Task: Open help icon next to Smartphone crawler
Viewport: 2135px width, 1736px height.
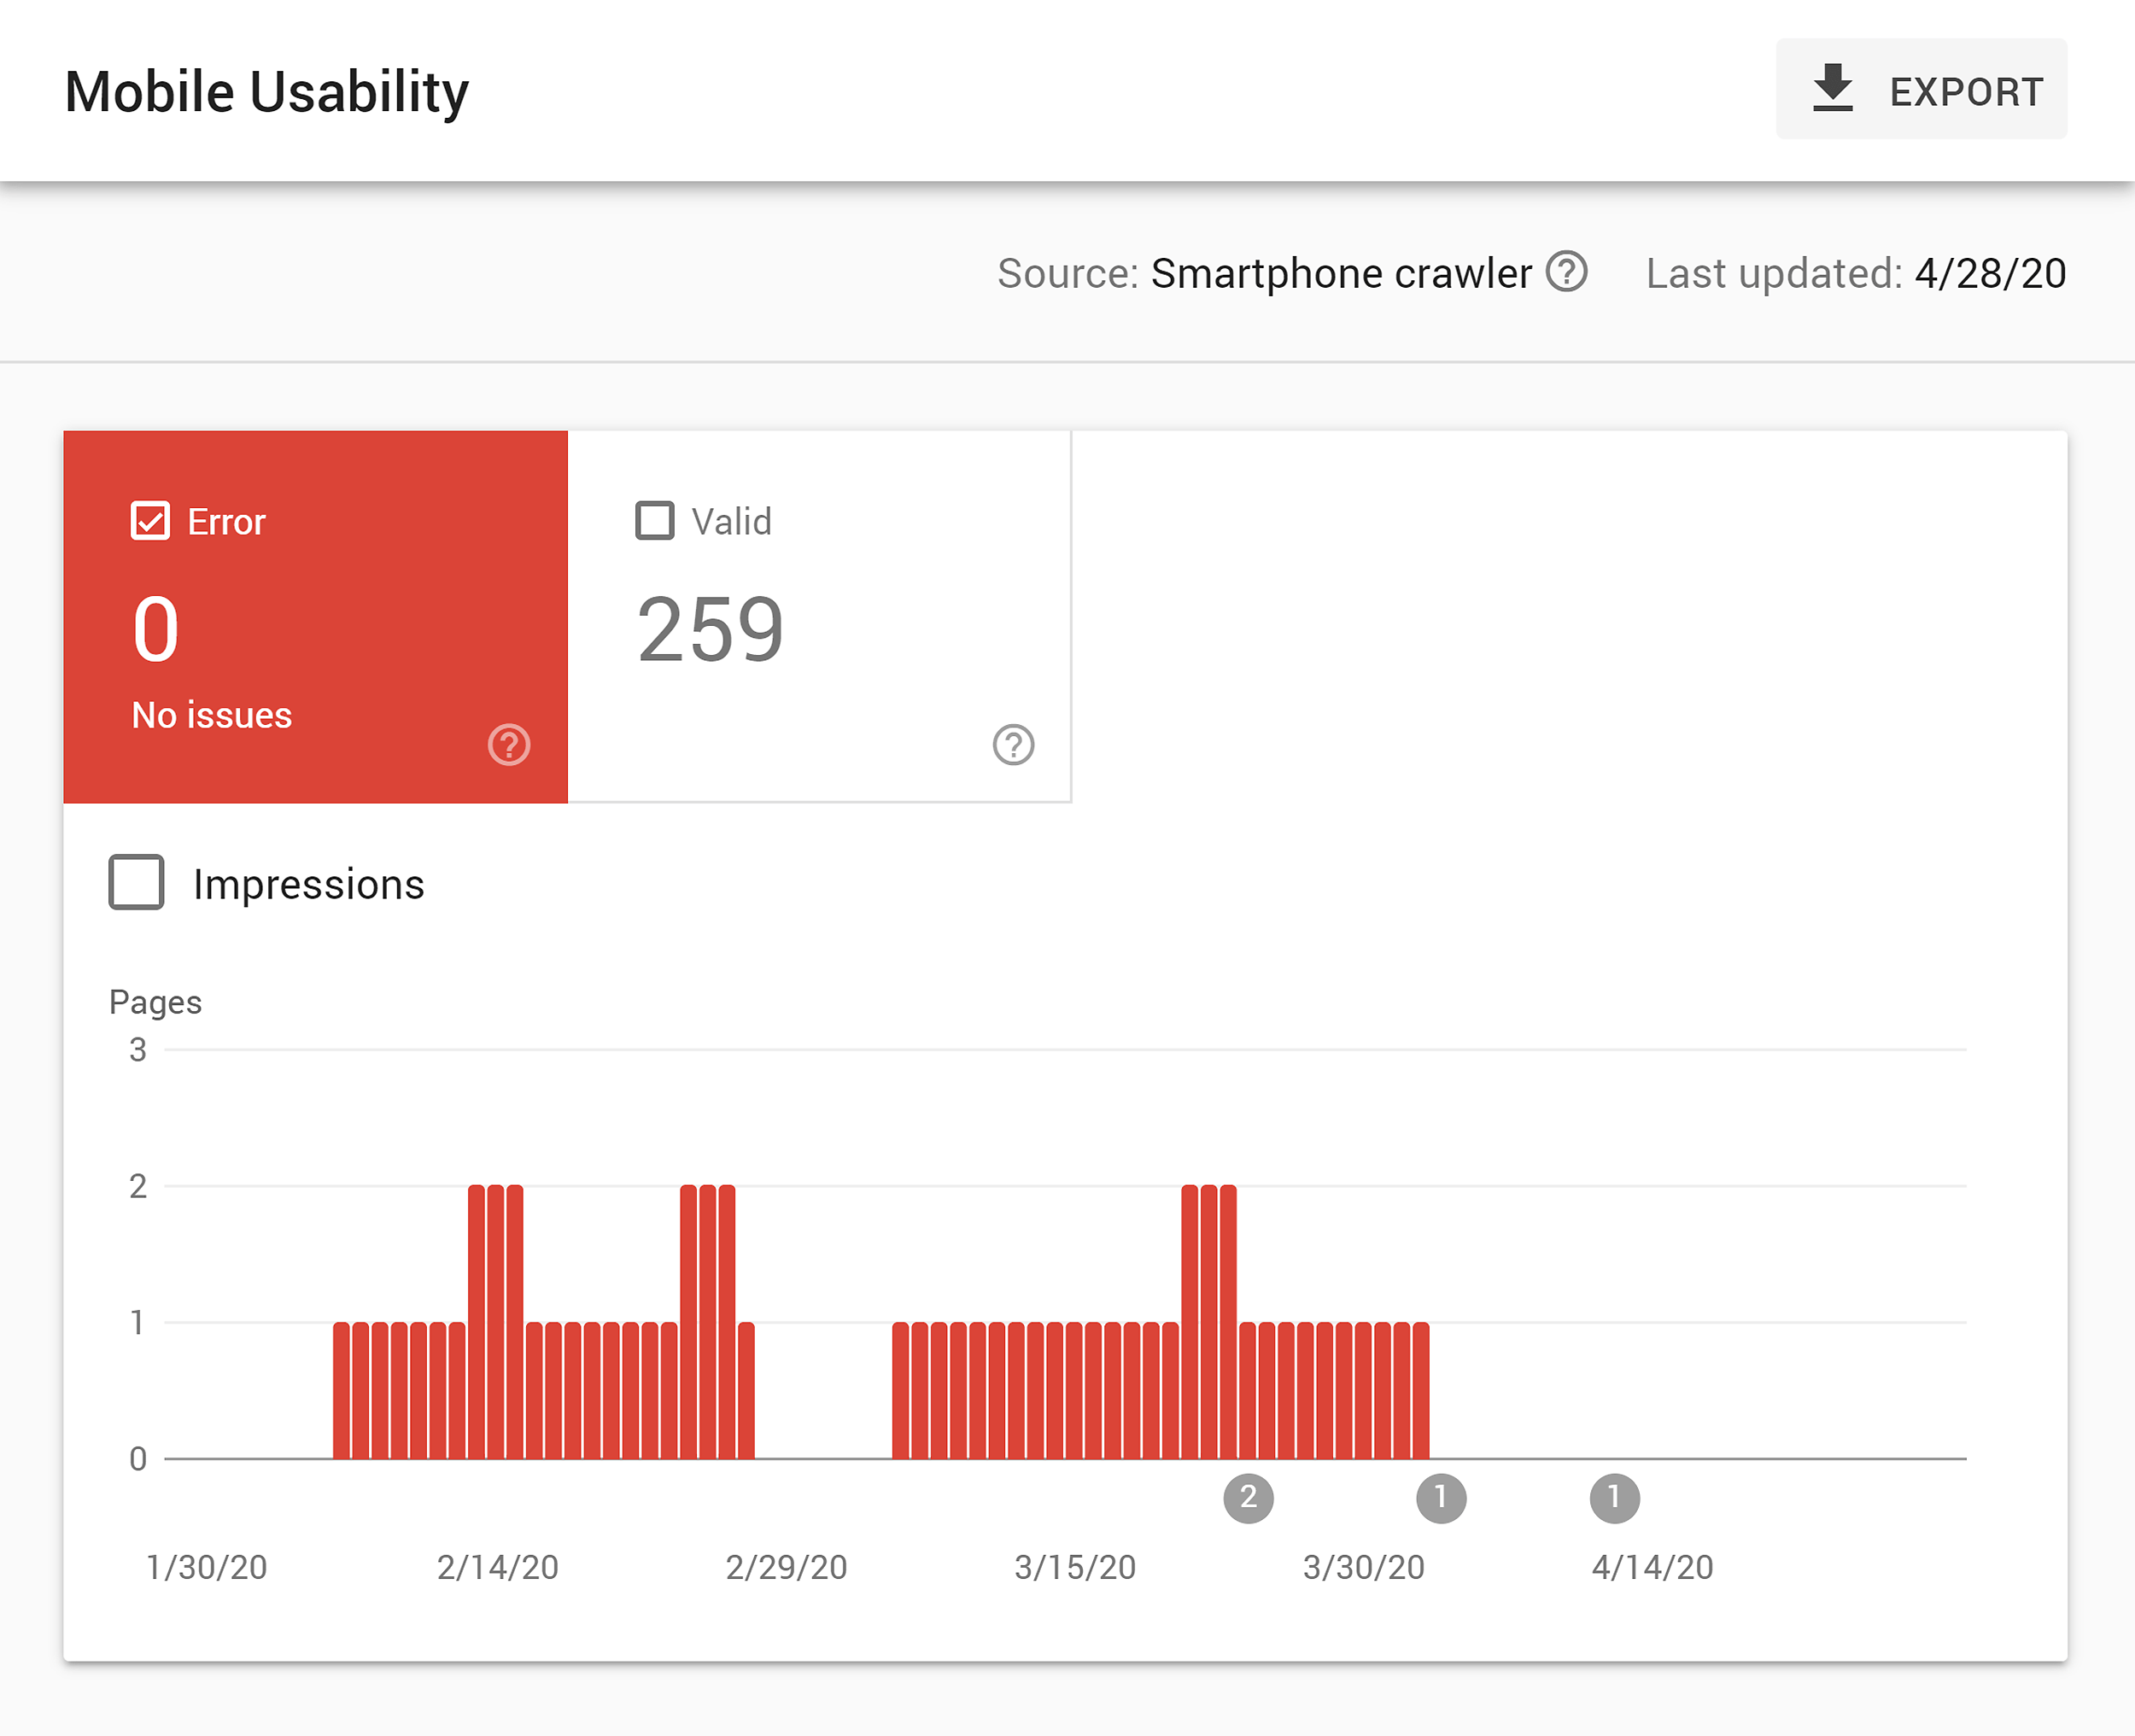Action: 1566,272
